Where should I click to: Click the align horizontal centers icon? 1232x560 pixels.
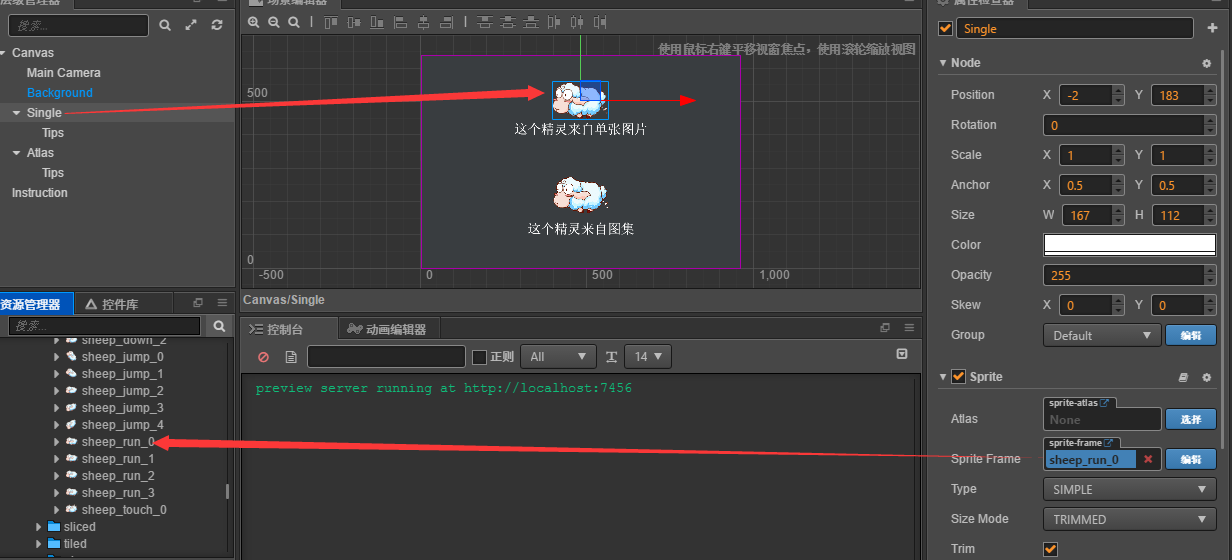pyautogui.click(x=424, y=22)
